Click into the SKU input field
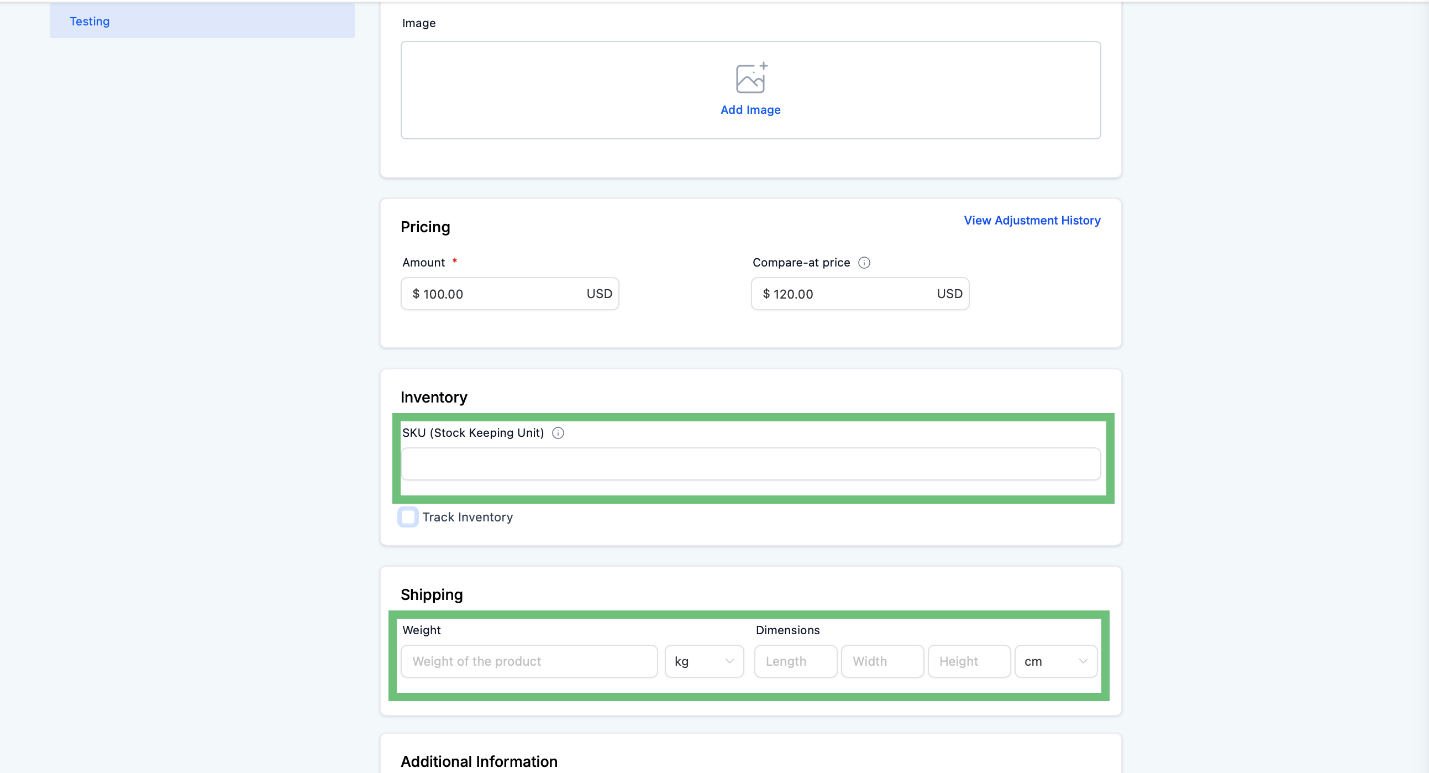1429x773 pixels. [x=751, y=464]
